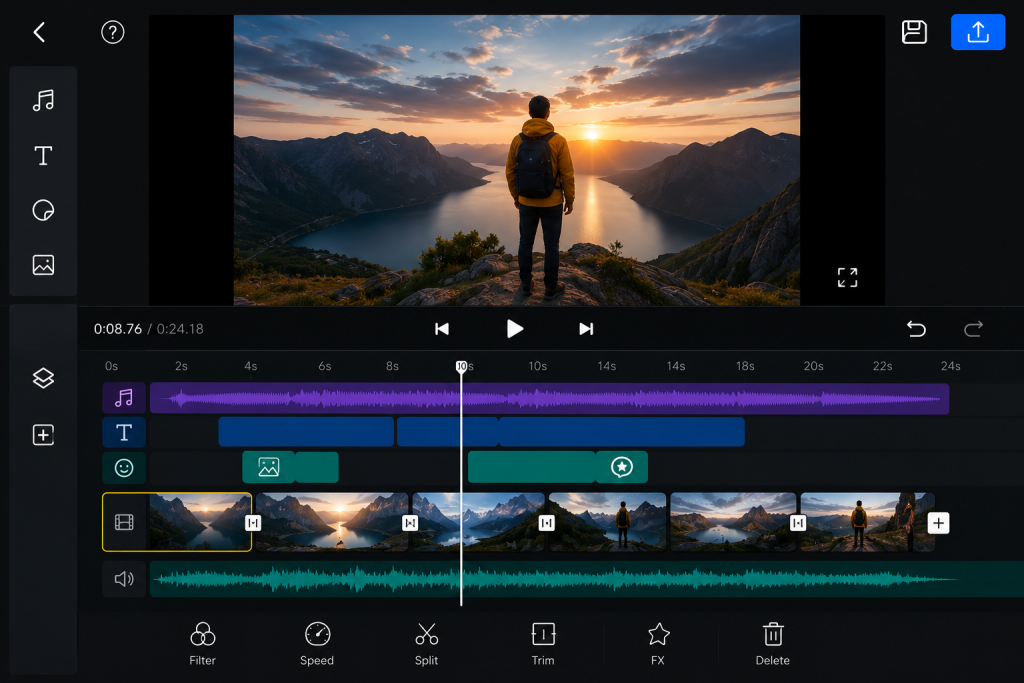Click the add media plus-square sidebar icon
Image resolution: width=1024 pixels, height=683 pixels.
(43, 435)
